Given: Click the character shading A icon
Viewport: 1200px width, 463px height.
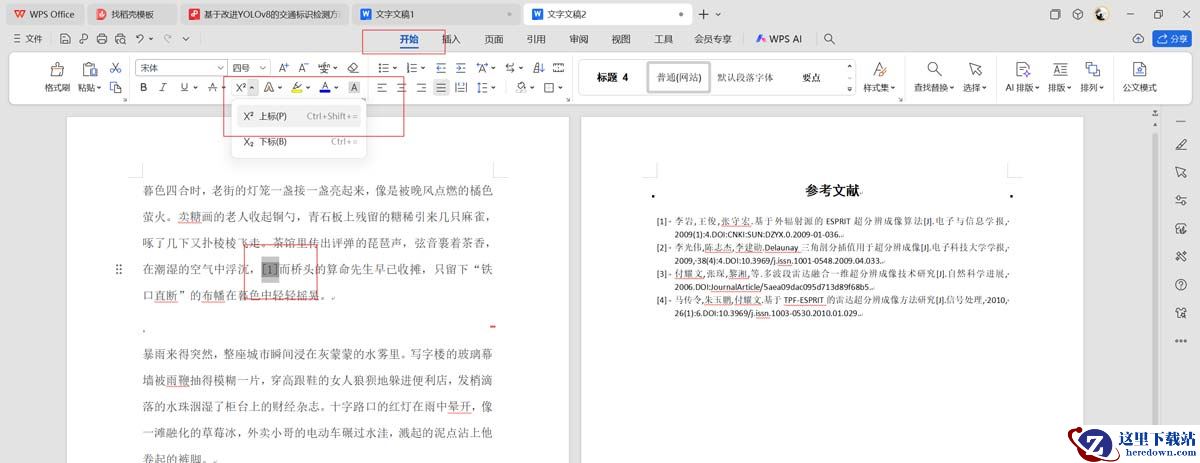Looking at the screenshot, I should click(x=354, y=88).
